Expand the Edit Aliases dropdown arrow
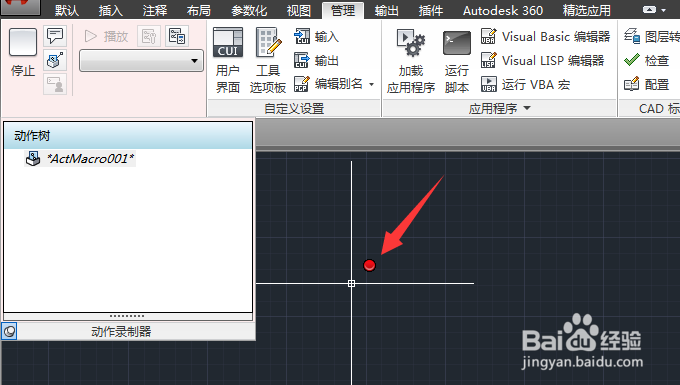Screen dimensions: 680x385 tap(372, 84)
